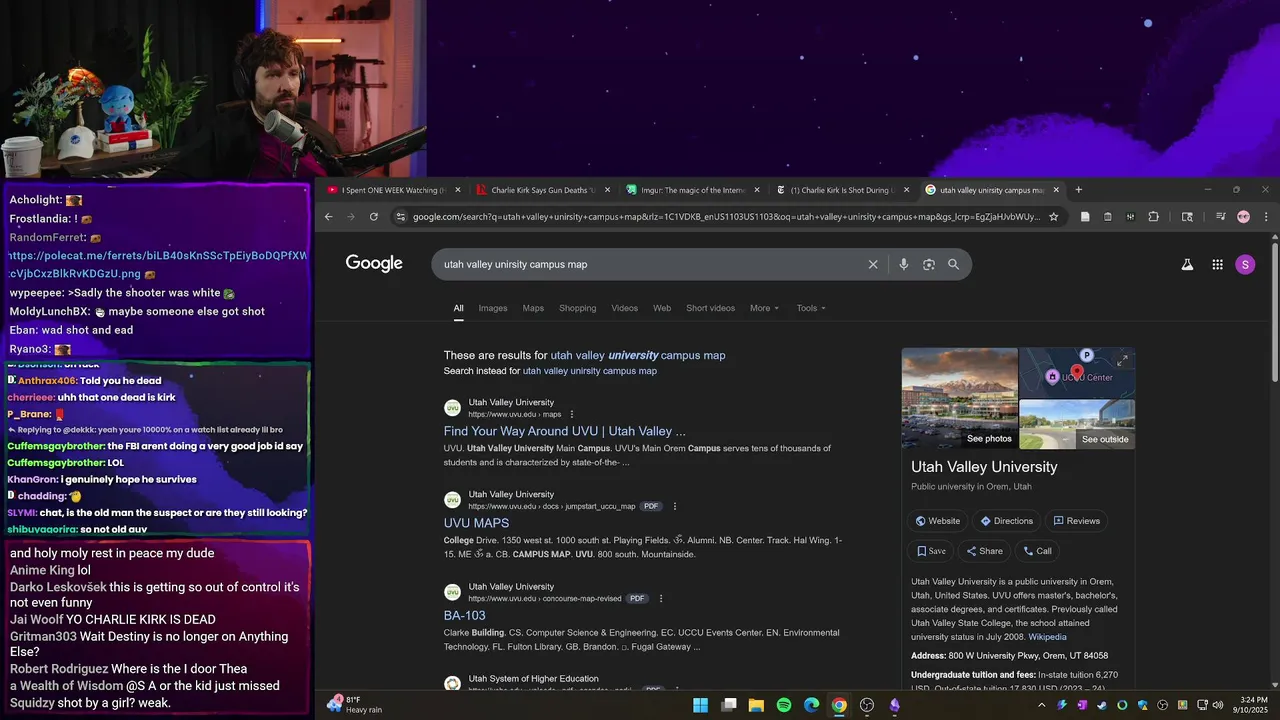Switch to Videos results tab
The image size is (1280, 720).
625,308
